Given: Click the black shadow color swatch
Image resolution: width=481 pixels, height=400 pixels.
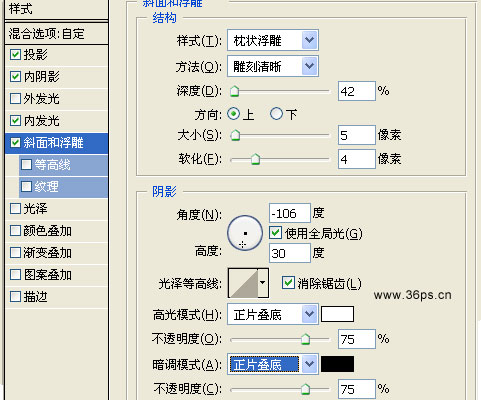Looking at the screenshot, I should pos(337,364).
